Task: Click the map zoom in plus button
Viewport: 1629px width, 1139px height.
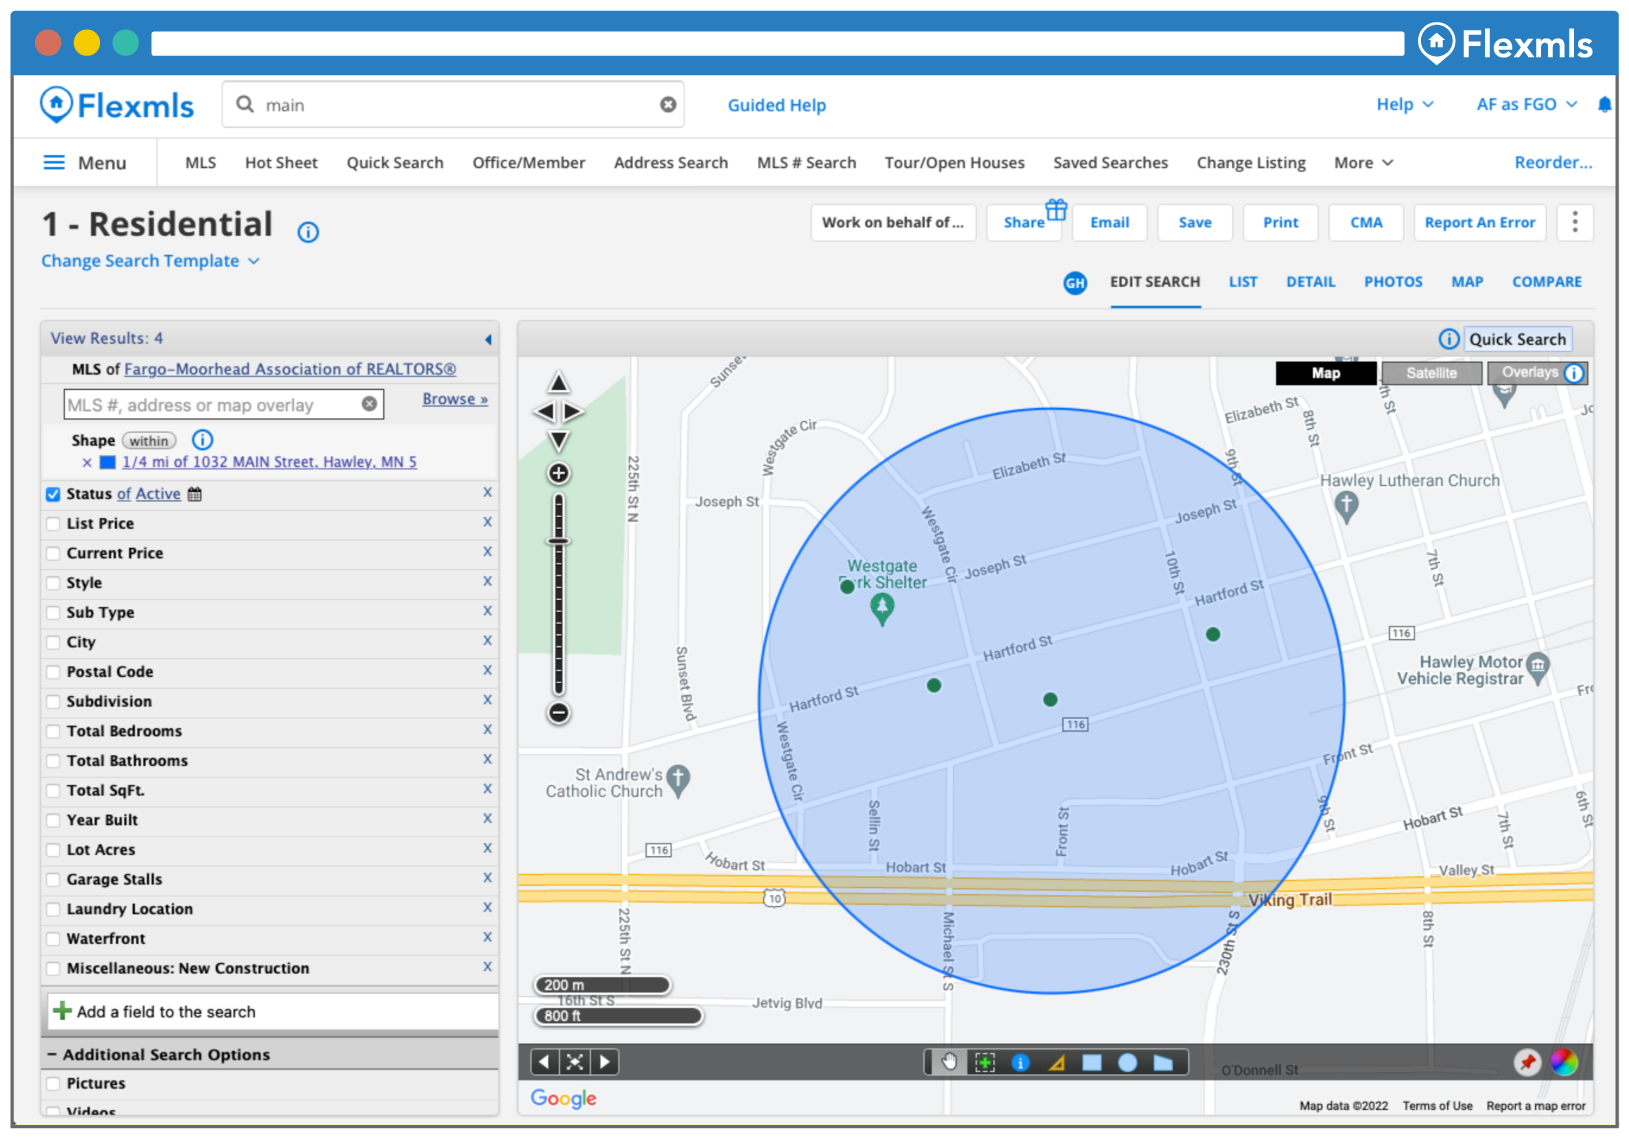Action: tap(559, 474)
